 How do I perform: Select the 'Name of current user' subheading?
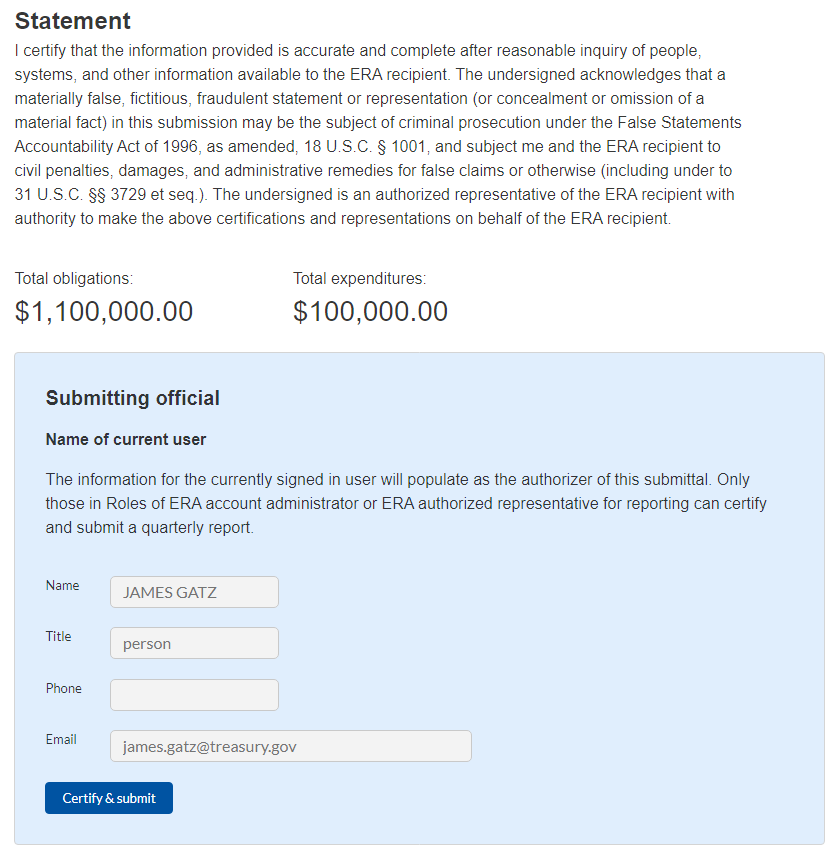pos(126,440)
